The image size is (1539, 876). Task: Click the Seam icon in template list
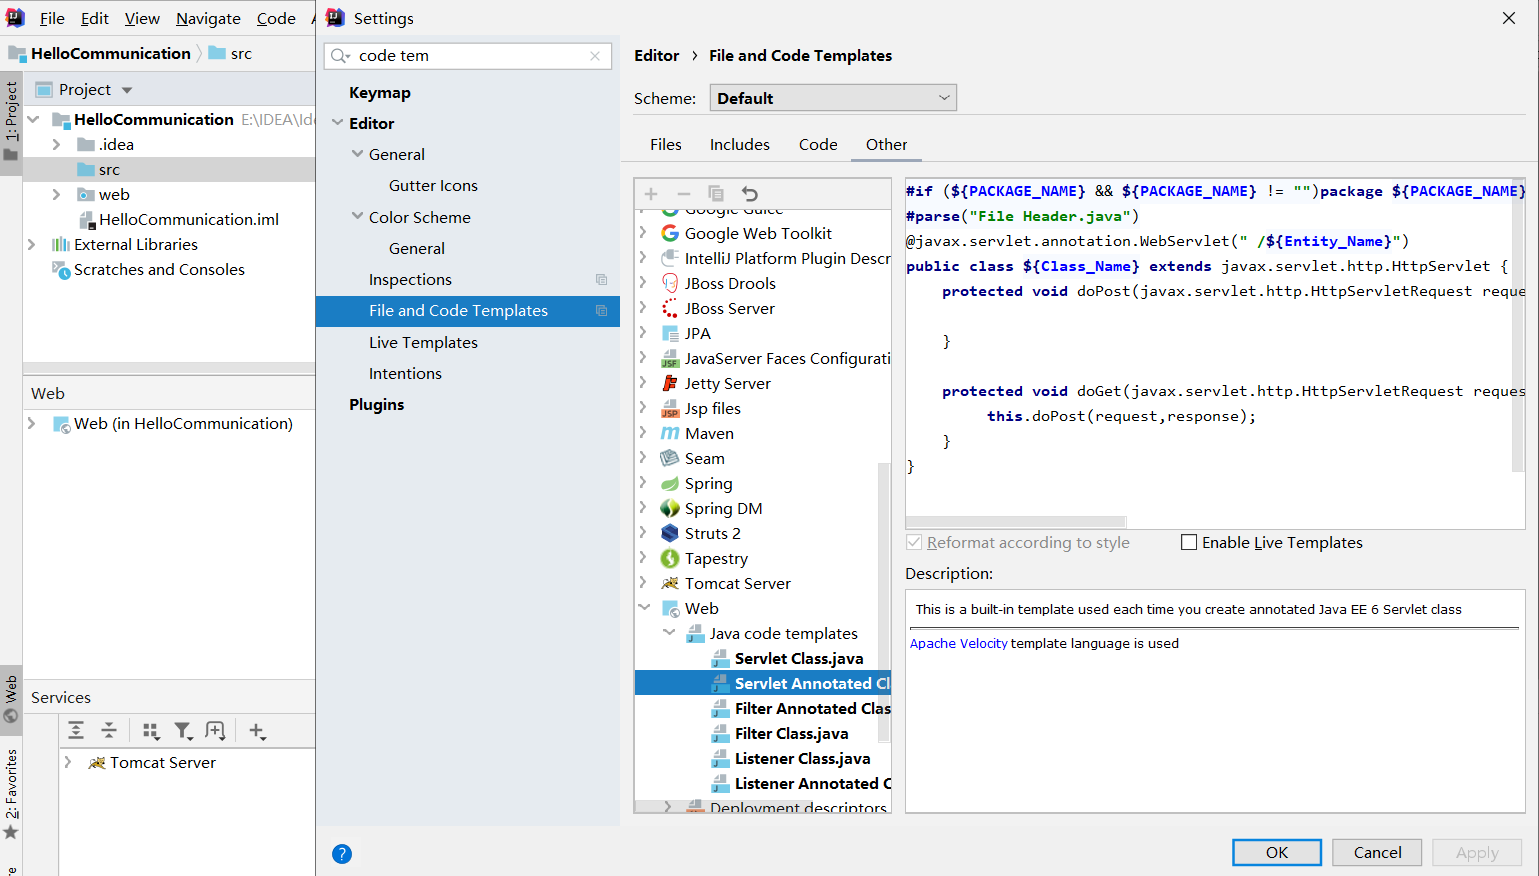tap(670, 458)
